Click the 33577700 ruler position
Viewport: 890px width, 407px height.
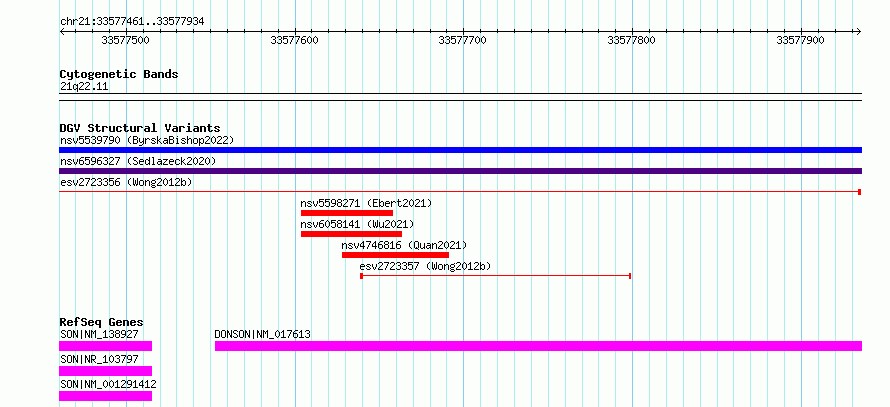(463, 40)
